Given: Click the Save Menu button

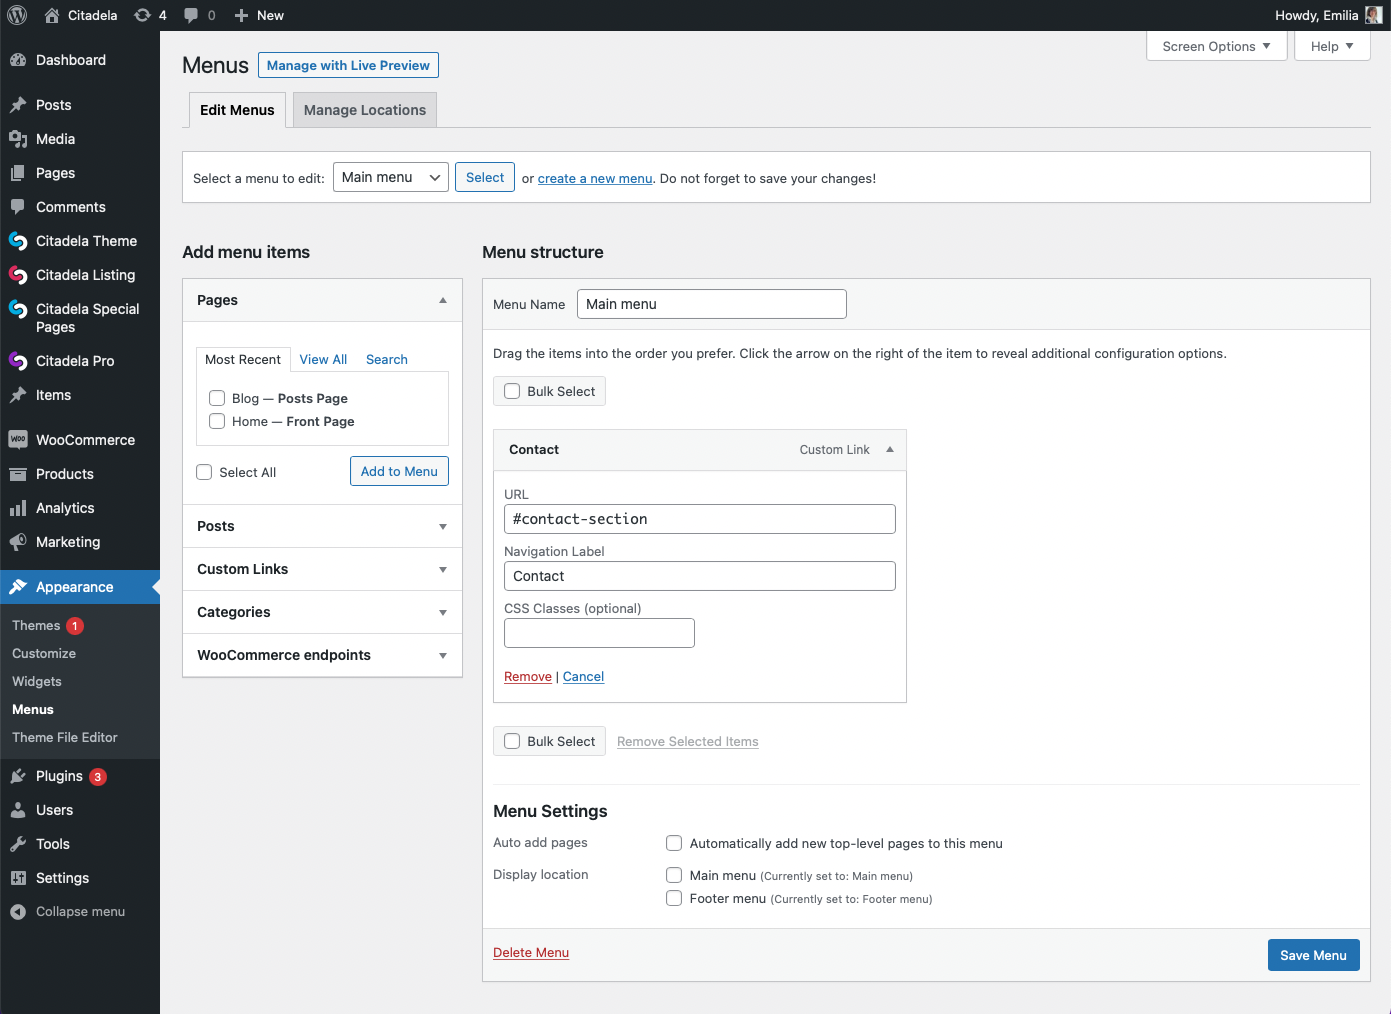Looking at the screenshot, I should pyautogui.click(x=1313, y=955).
